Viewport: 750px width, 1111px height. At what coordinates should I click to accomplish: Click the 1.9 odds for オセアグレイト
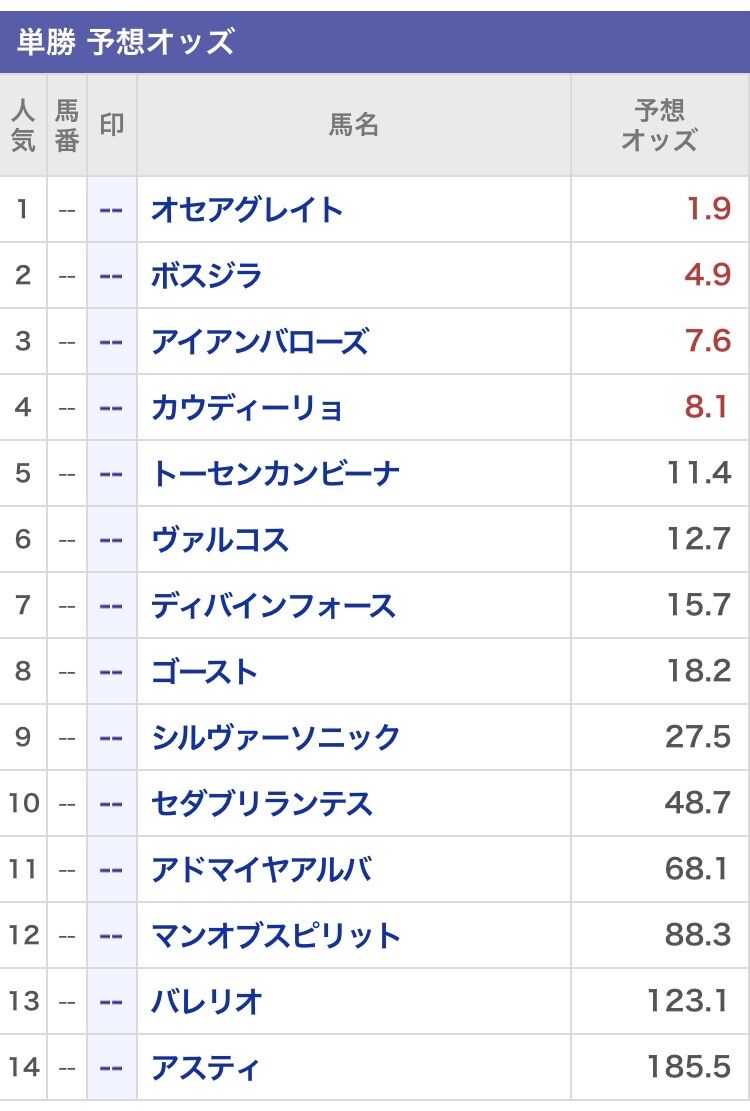[x=707, y=210]
